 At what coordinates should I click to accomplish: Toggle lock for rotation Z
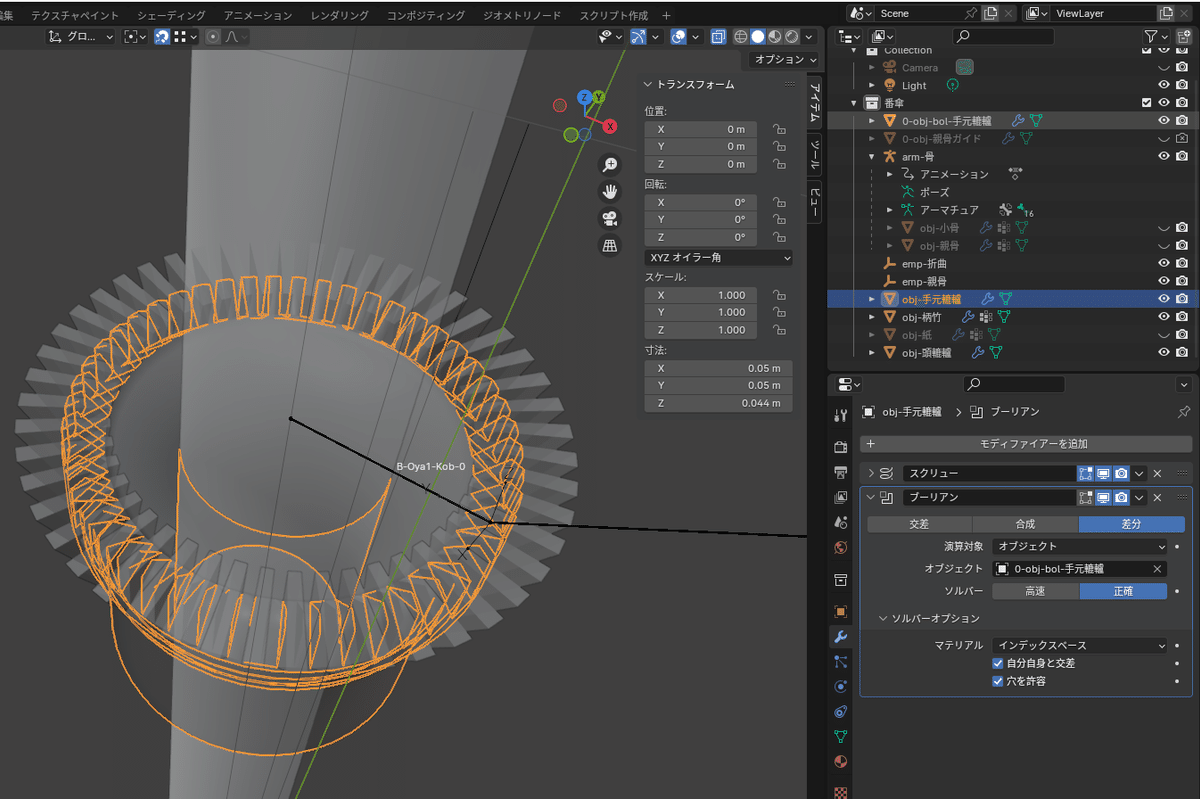pos(778,237)
